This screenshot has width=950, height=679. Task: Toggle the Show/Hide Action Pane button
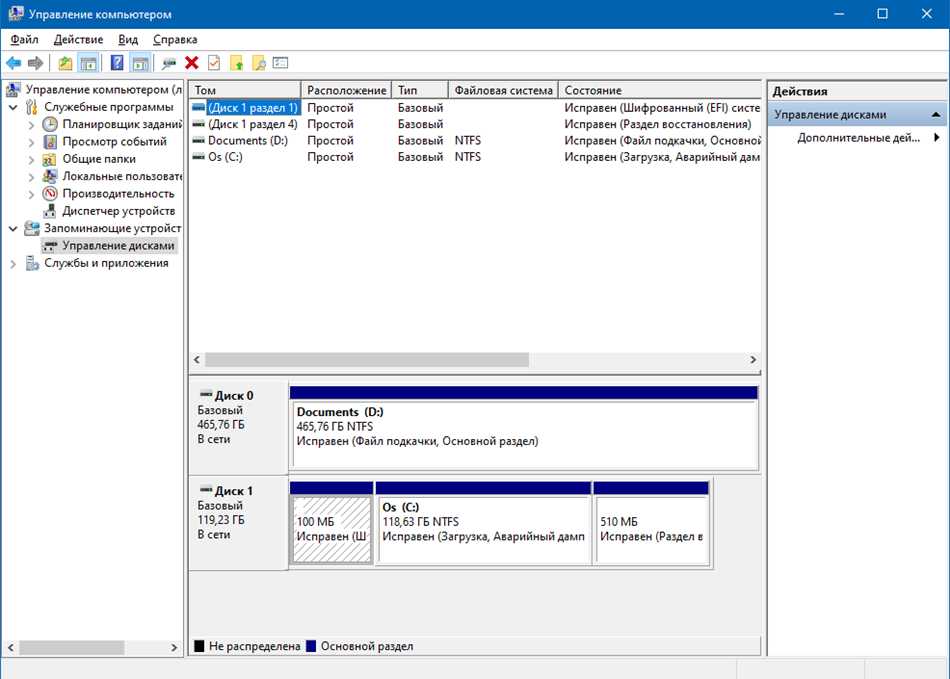click(140, 63)
